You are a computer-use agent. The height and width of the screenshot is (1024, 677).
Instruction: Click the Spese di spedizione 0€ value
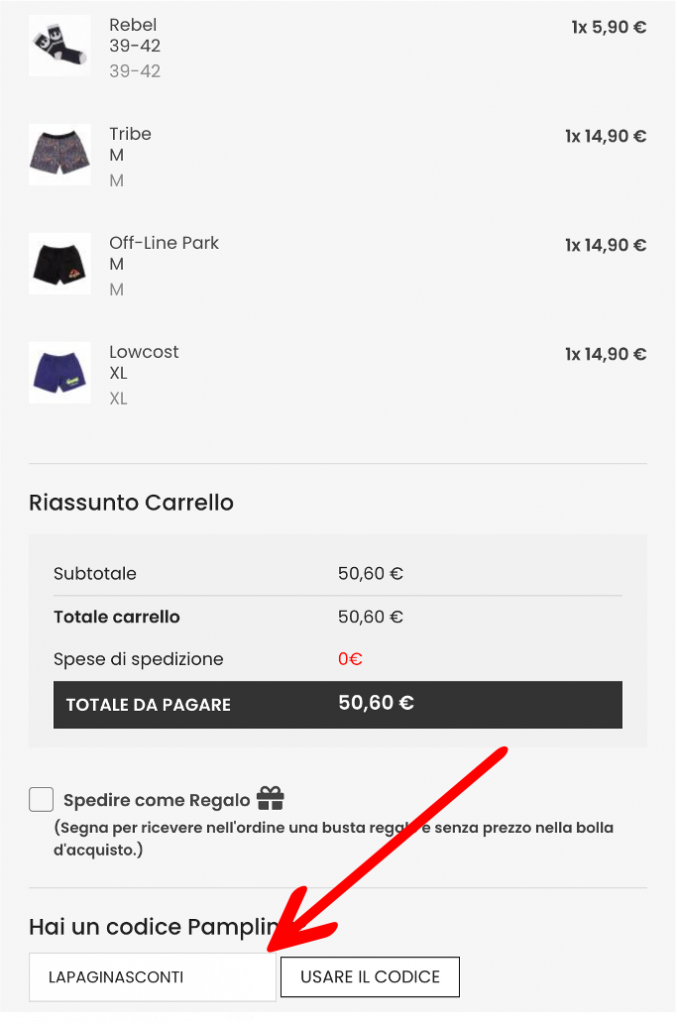click(350, 659)
